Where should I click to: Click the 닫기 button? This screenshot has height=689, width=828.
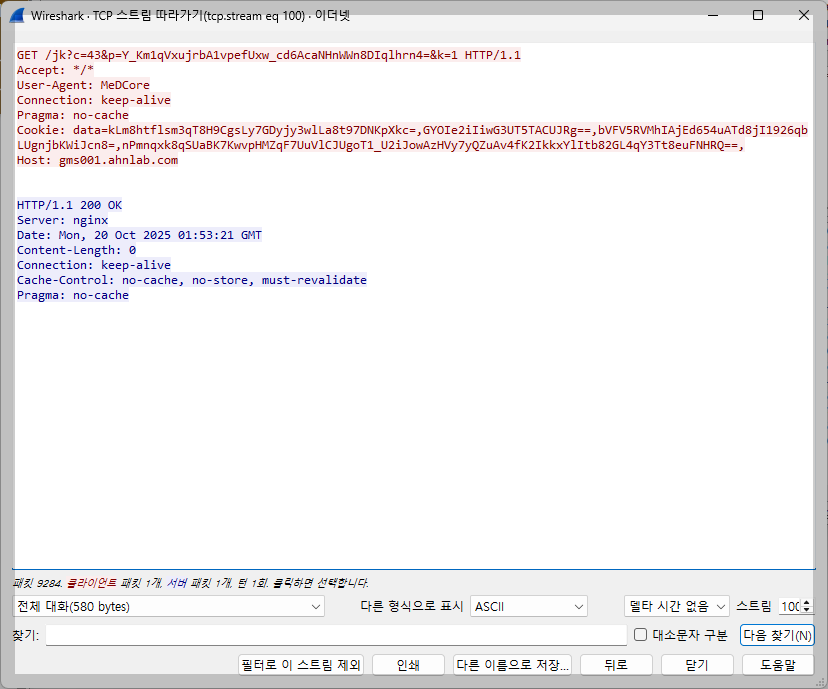point(697,665)
